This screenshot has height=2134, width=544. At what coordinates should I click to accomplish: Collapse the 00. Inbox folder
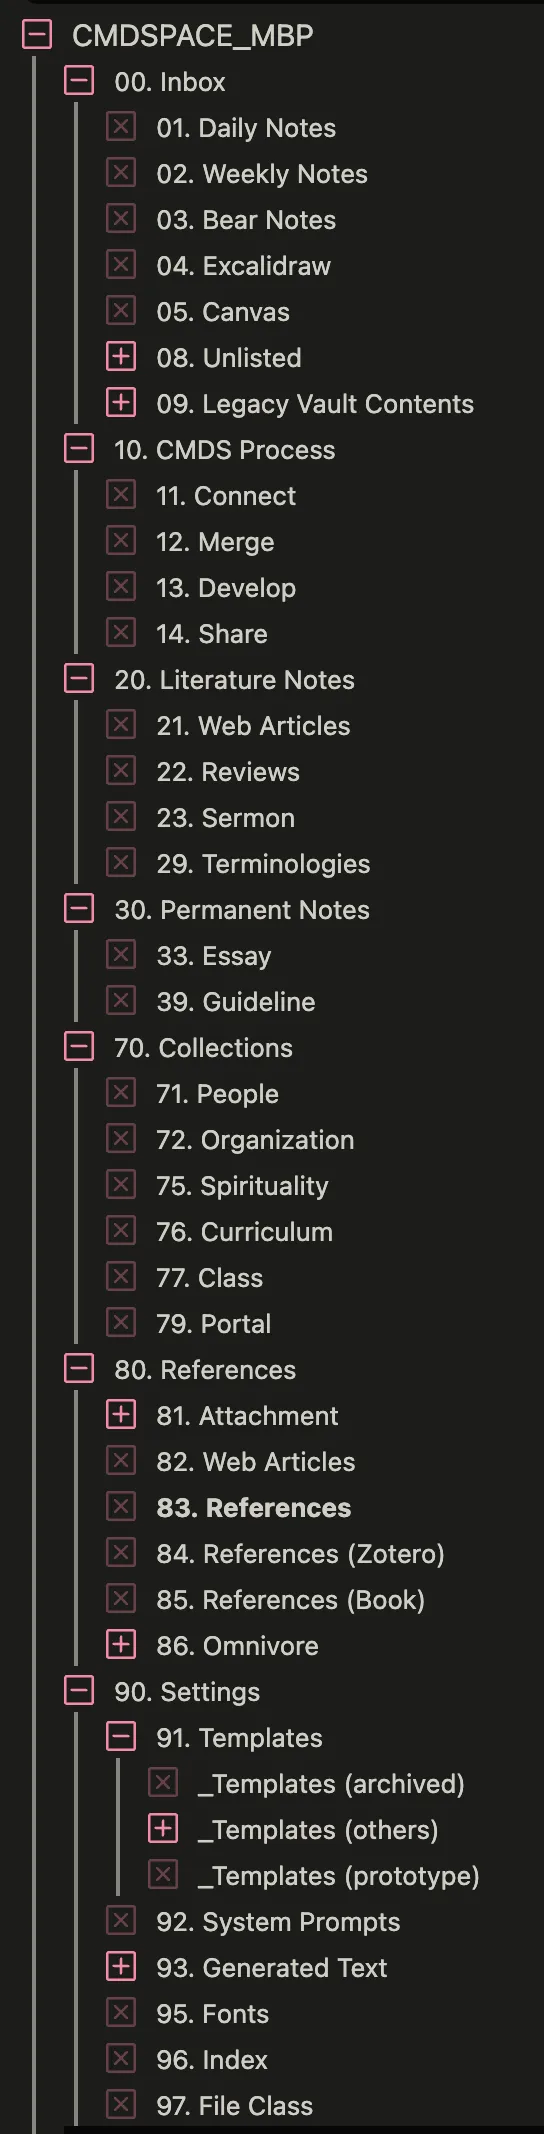coord(79,82)
